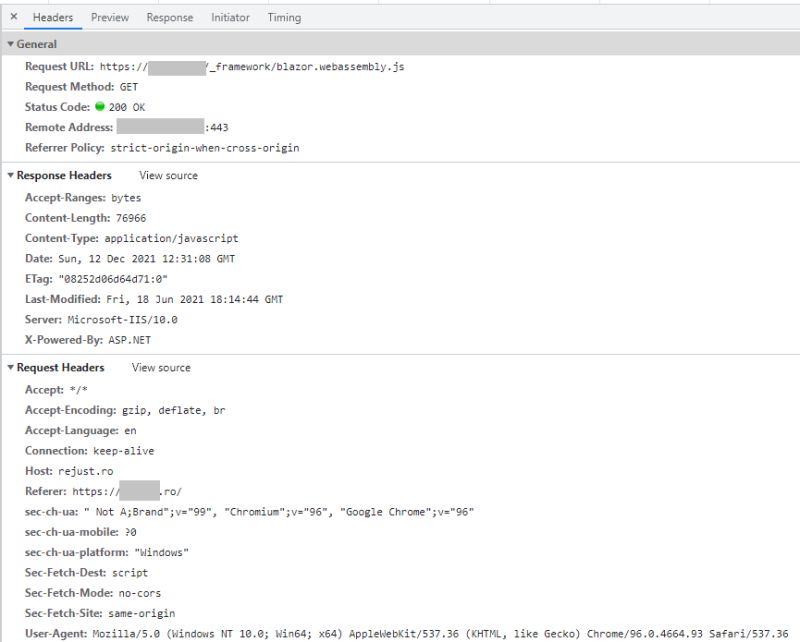Collapse the Response Headers section
Image resolution: width=800 pixels, height=642 pixels.
pyautogui.click(x=10, y=175)
